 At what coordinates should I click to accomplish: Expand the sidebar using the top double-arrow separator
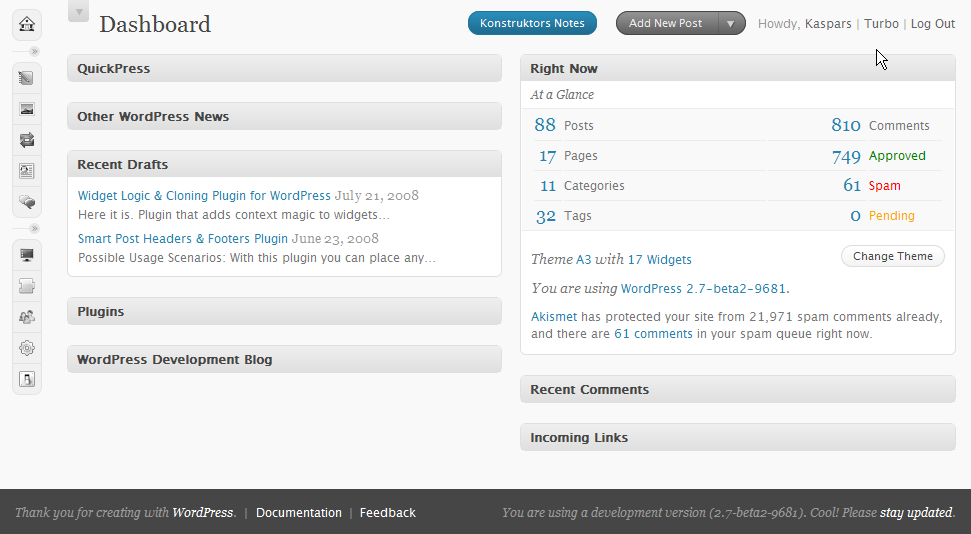tap(34, 51)
